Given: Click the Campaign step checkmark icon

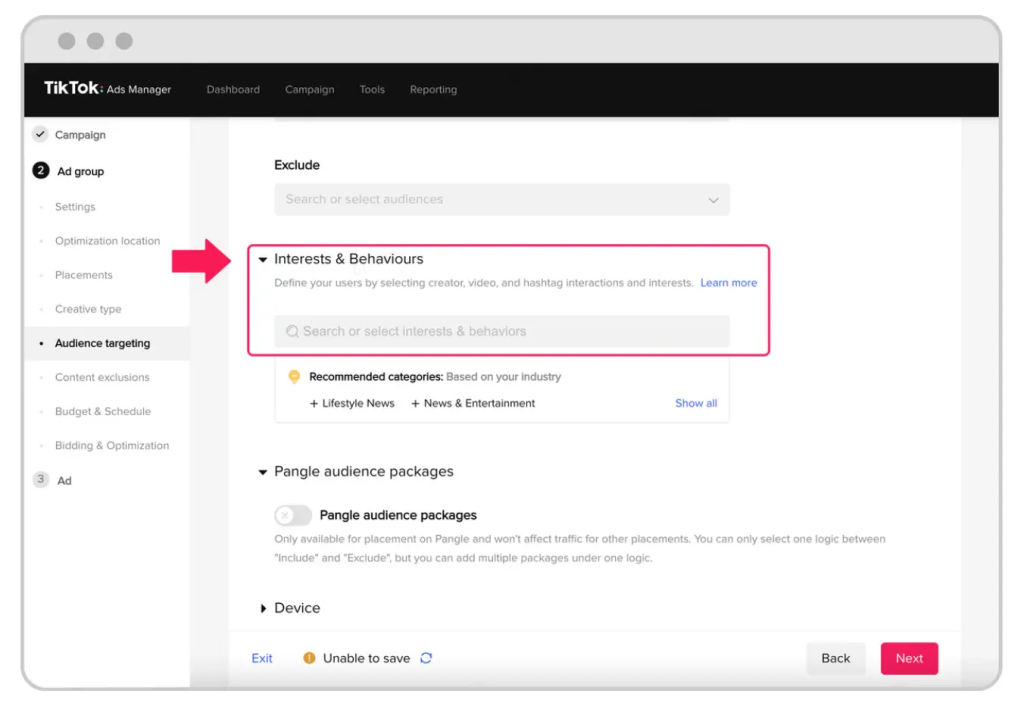Looking at the screenshot, I should pos(40,135).
